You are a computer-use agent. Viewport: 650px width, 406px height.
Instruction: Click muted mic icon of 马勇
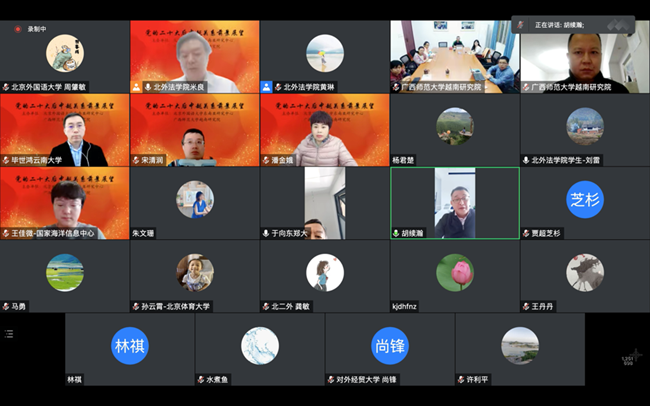point(6,306)
